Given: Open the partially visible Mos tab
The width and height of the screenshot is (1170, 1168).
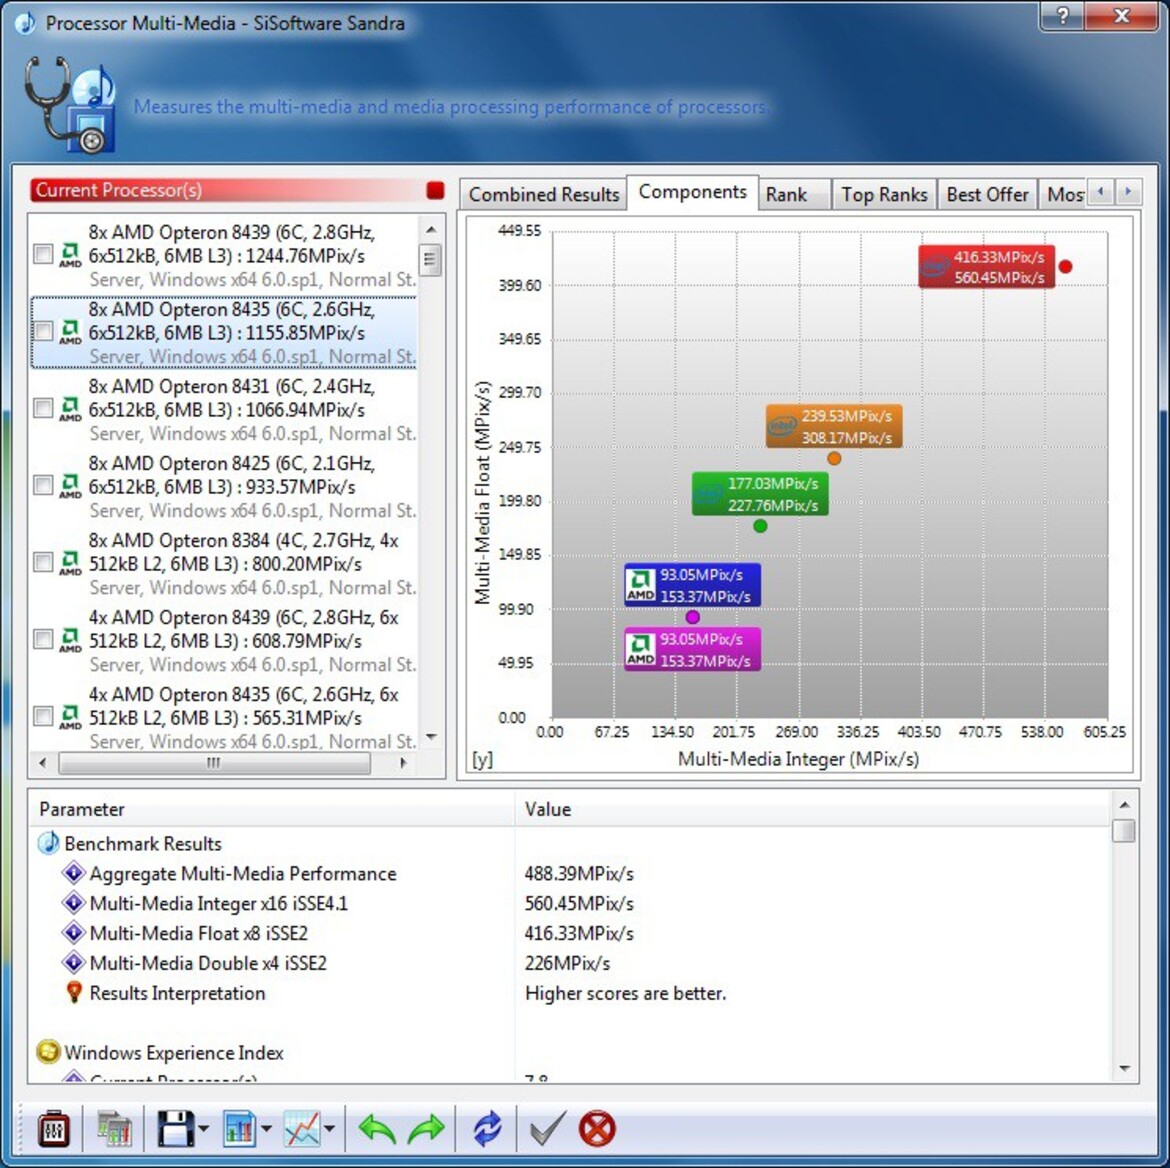Looking at the screenshot, I should [x=1063, y=194].
